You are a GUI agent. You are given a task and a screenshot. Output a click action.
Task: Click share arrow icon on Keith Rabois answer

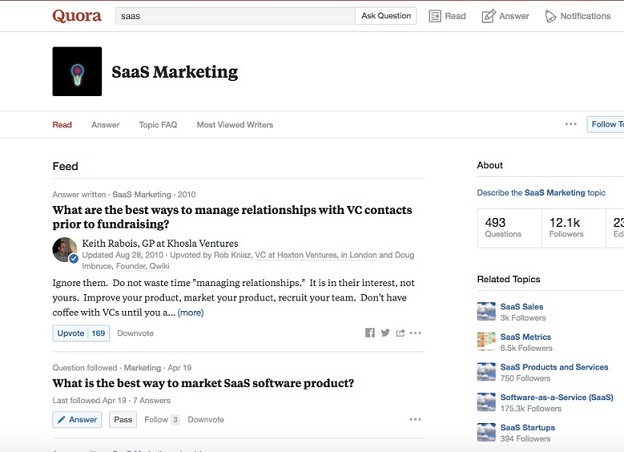tap(400, 333)
